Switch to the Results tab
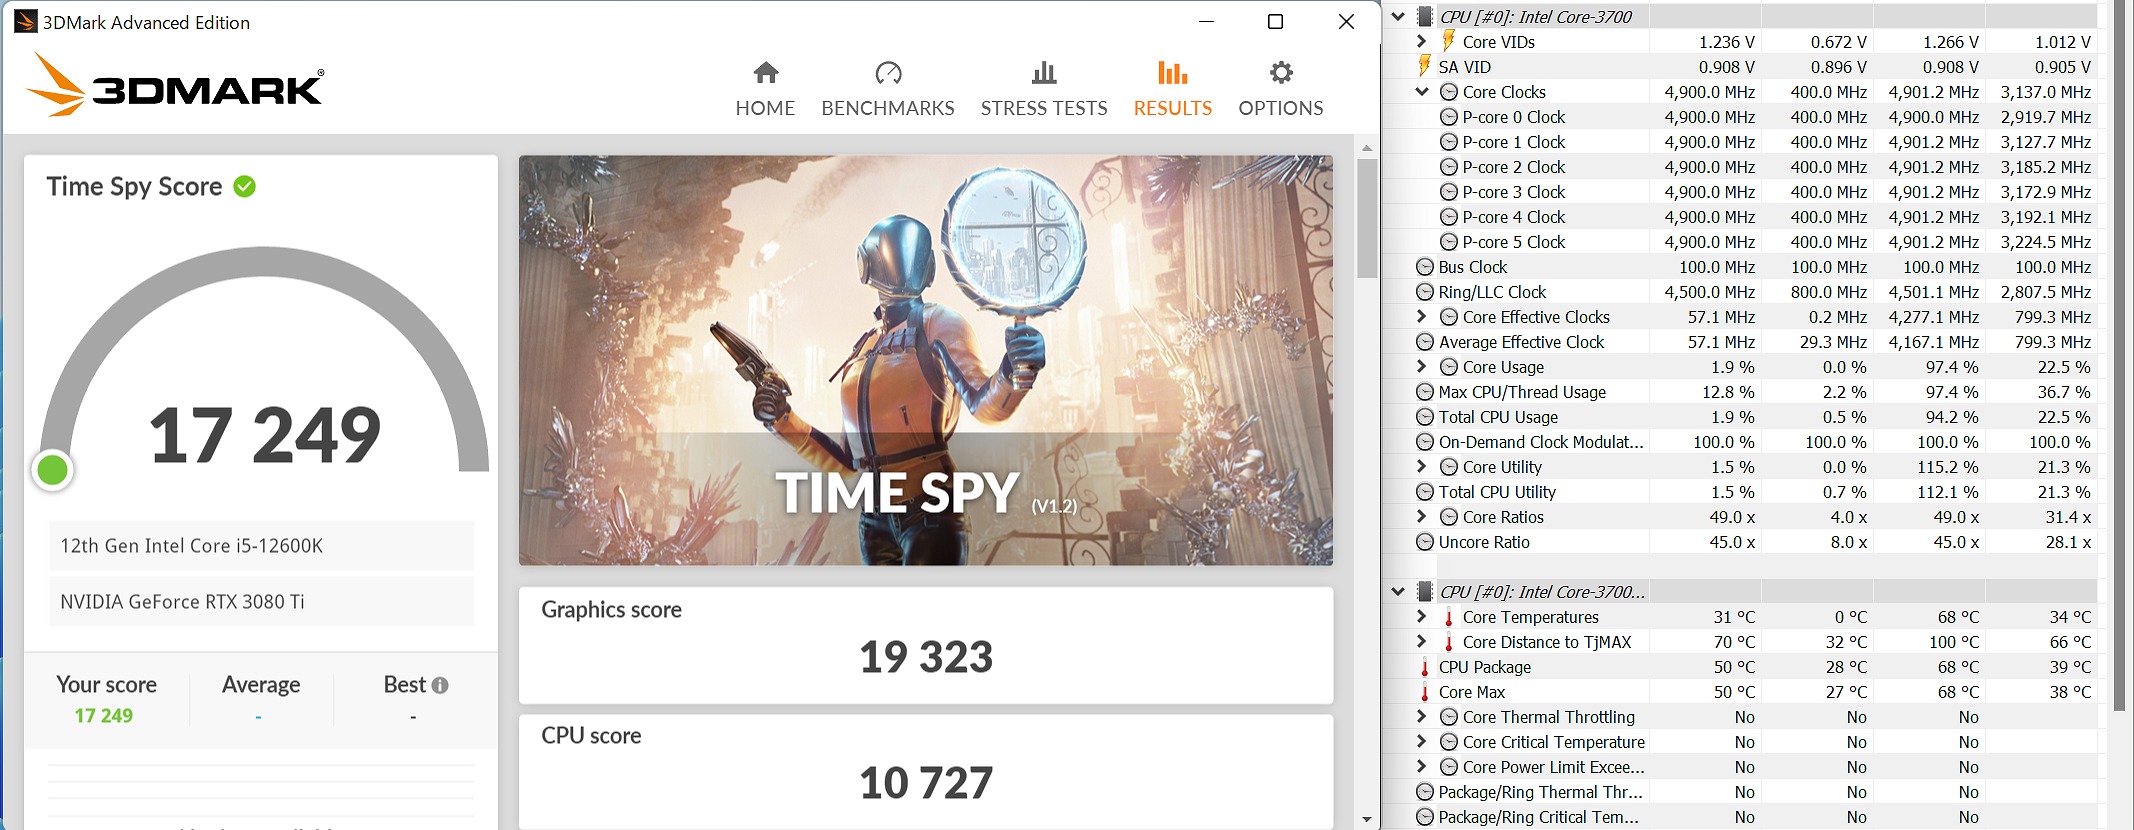Viewport: 2134px width, 830px height. [1172, 88]
